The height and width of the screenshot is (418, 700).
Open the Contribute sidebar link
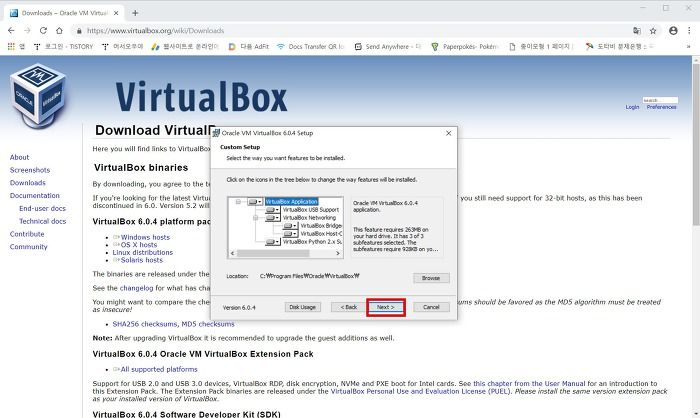tap(27, 234)
